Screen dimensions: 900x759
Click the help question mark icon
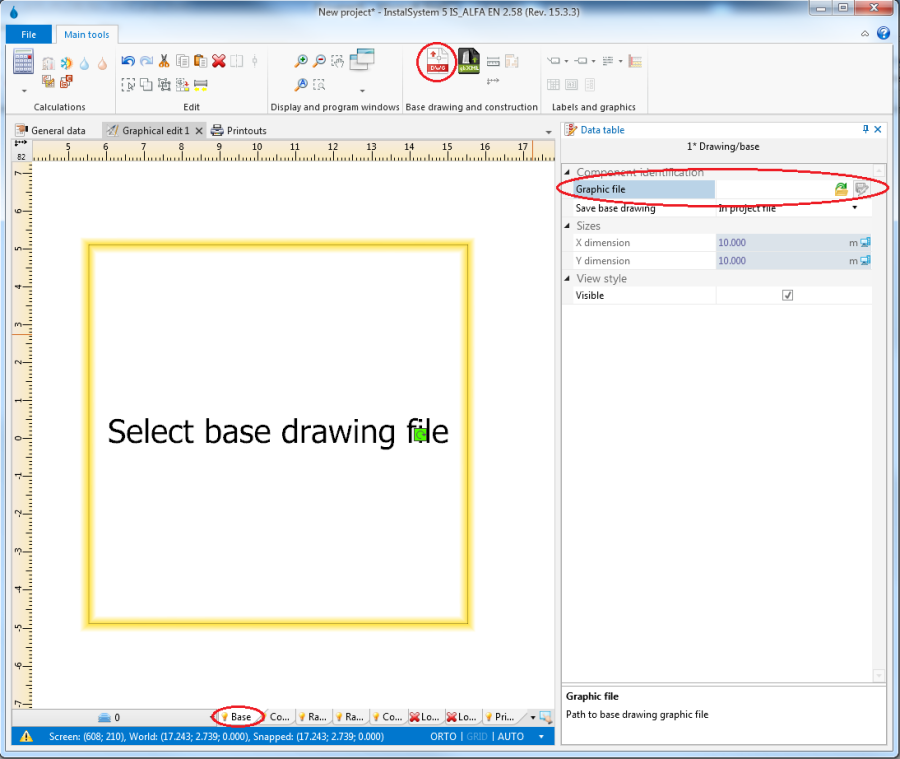pyautogui.click(x=883, y=33)
